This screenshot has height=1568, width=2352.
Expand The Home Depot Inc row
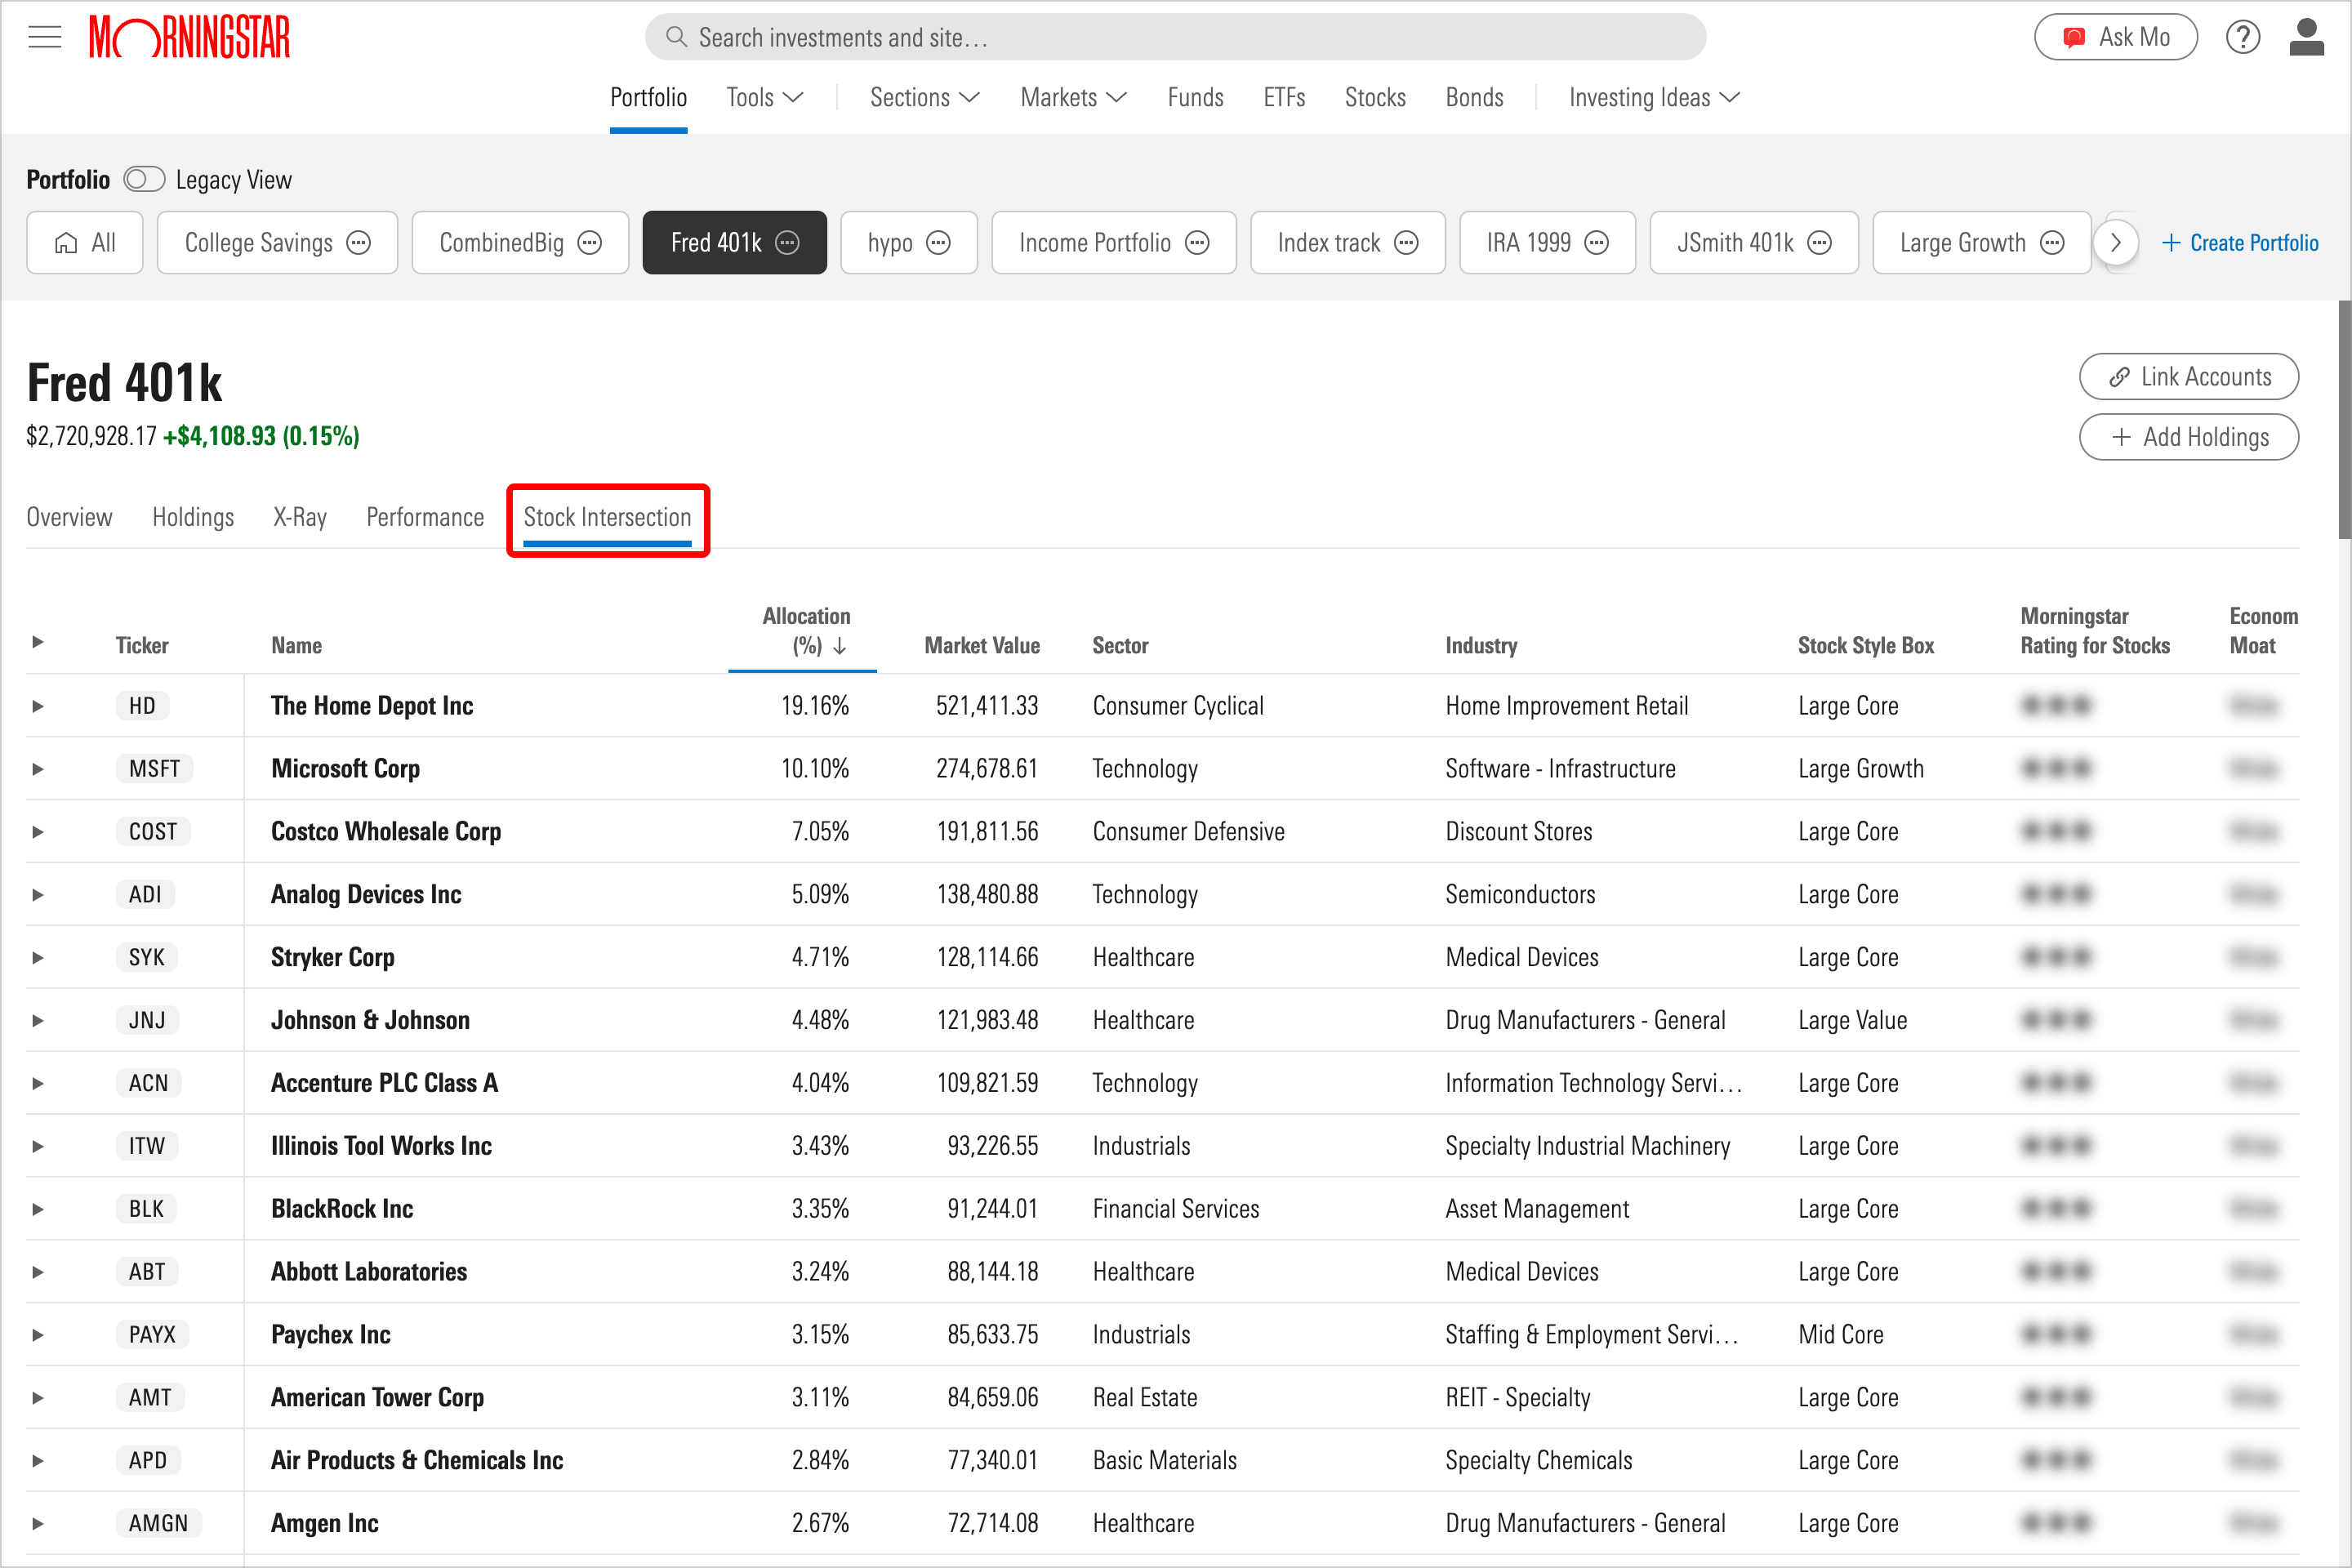[38, 706]
